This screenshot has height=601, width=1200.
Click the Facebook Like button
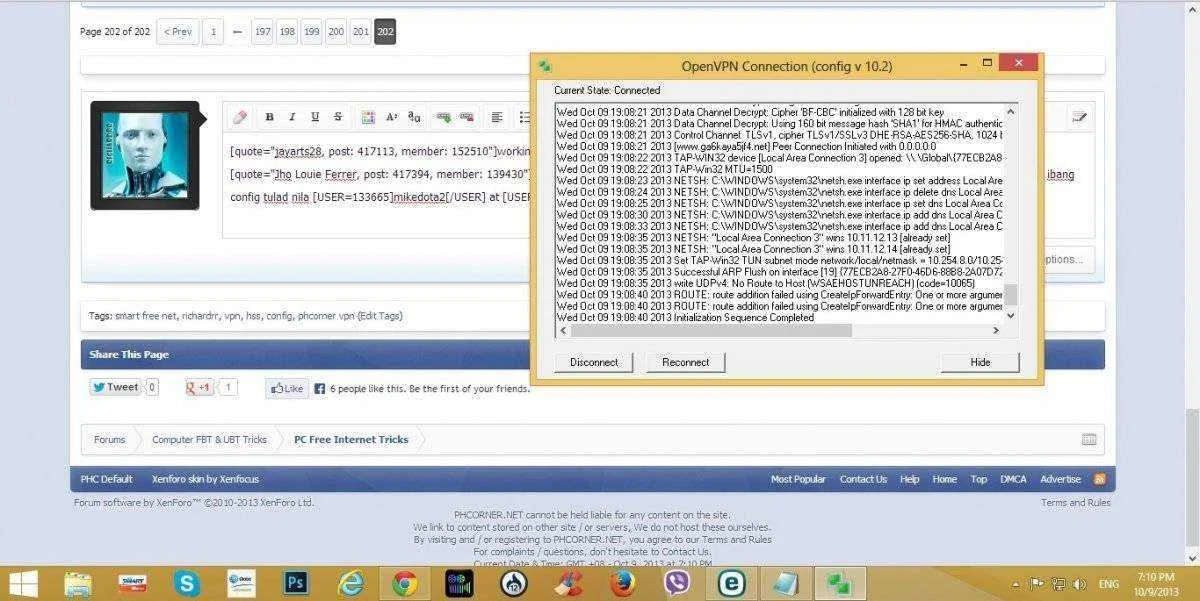point(286,388)
